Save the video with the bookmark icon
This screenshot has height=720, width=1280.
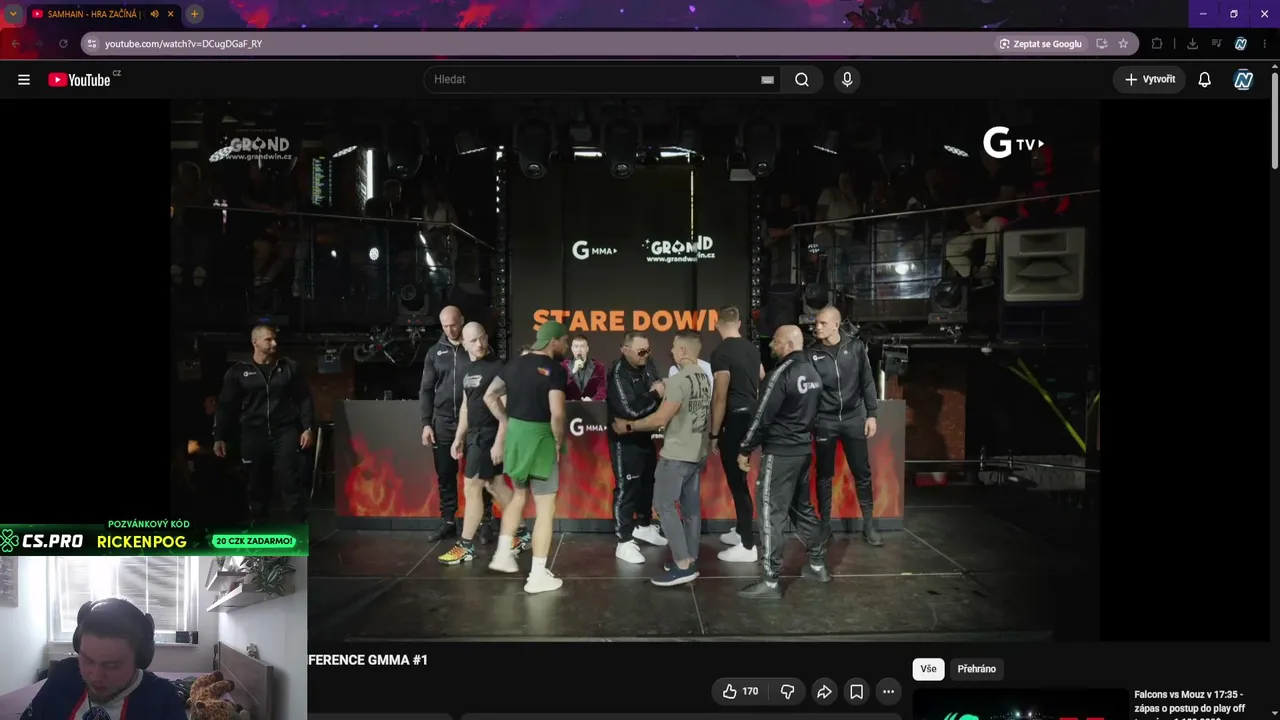[x=856, y=691]
